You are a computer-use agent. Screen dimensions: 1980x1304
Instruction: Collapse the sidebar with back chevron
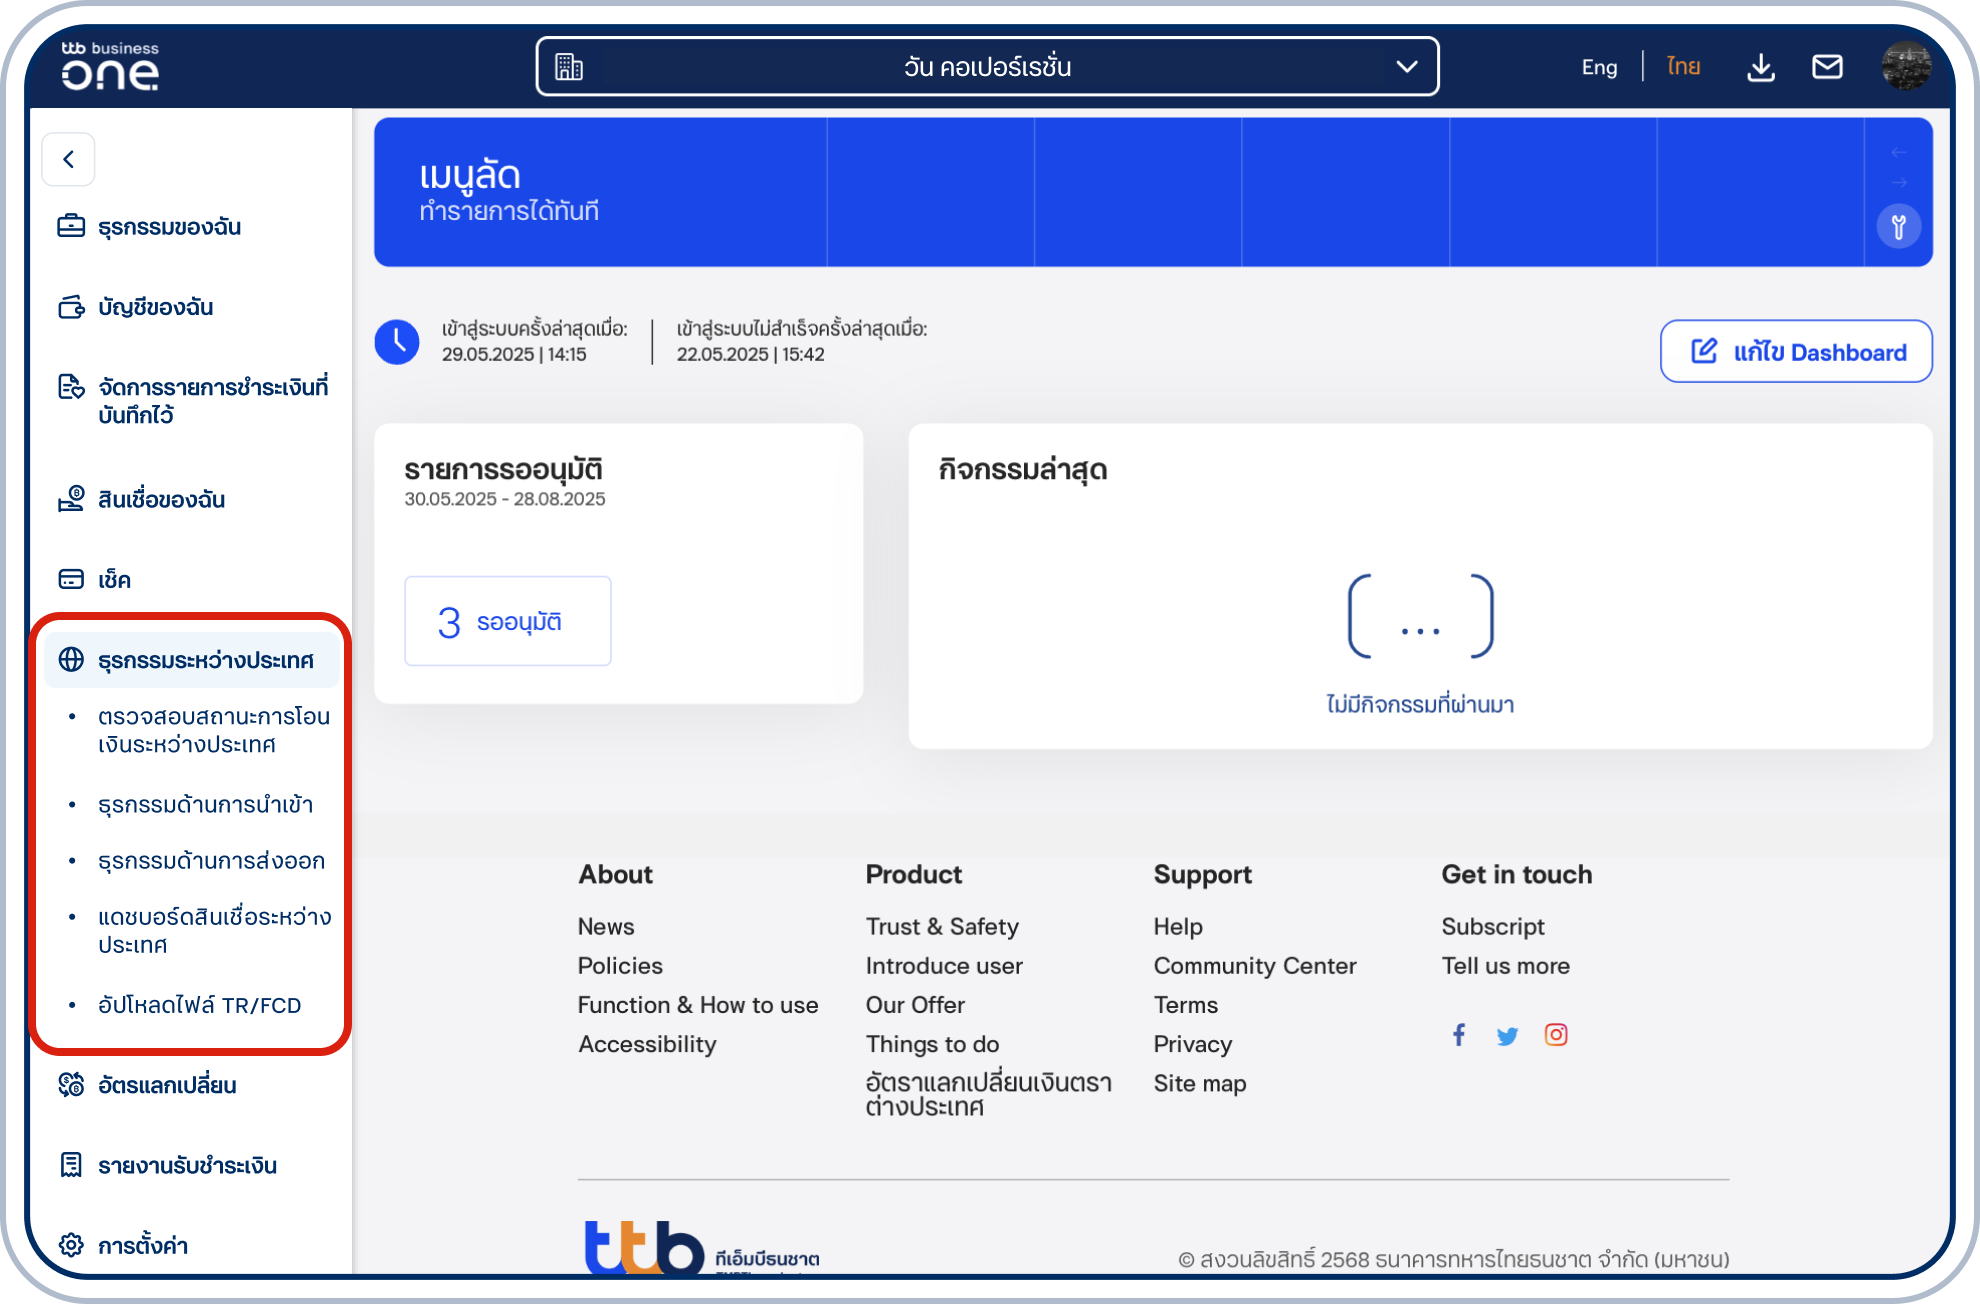[x=68, y=159]
